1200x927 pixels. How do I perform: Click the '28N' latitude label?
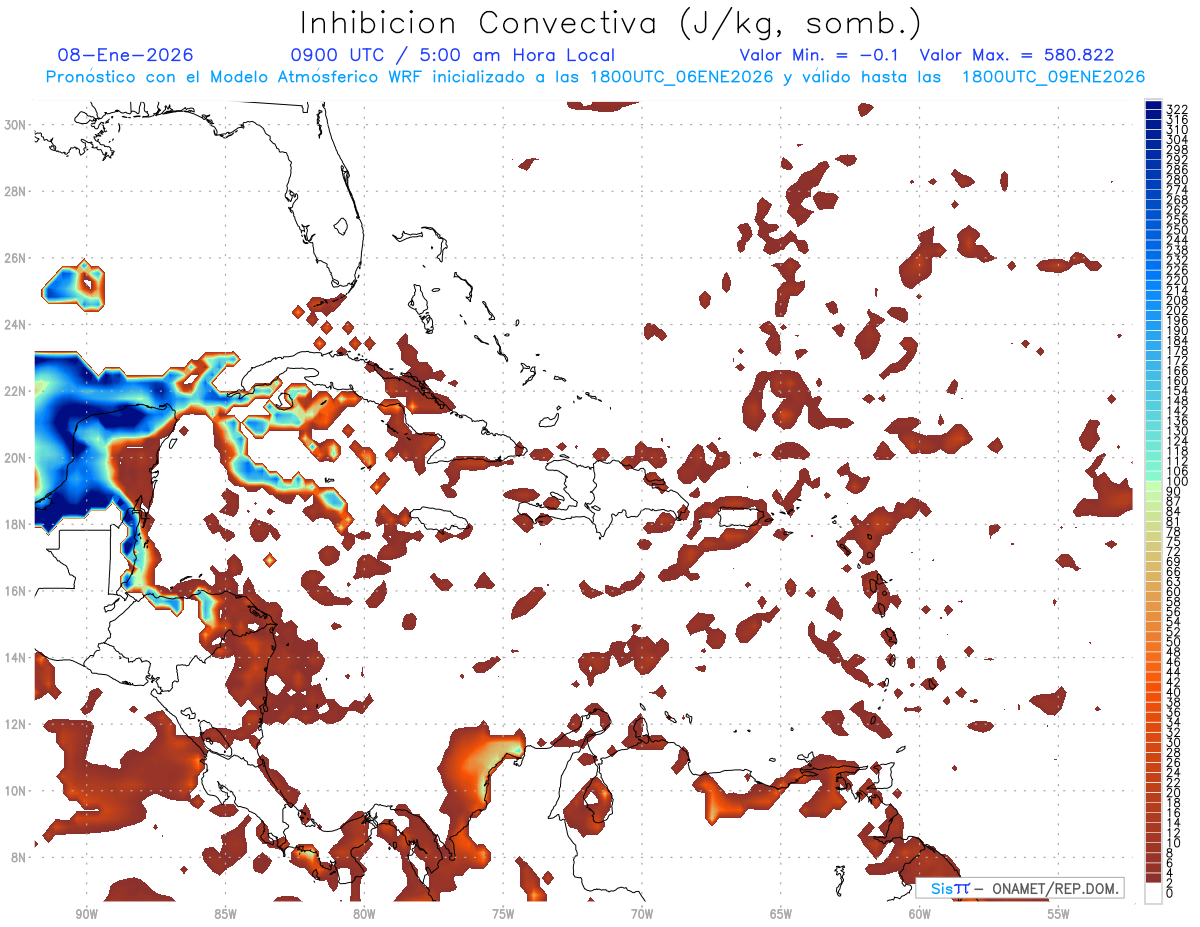(13, 190)
